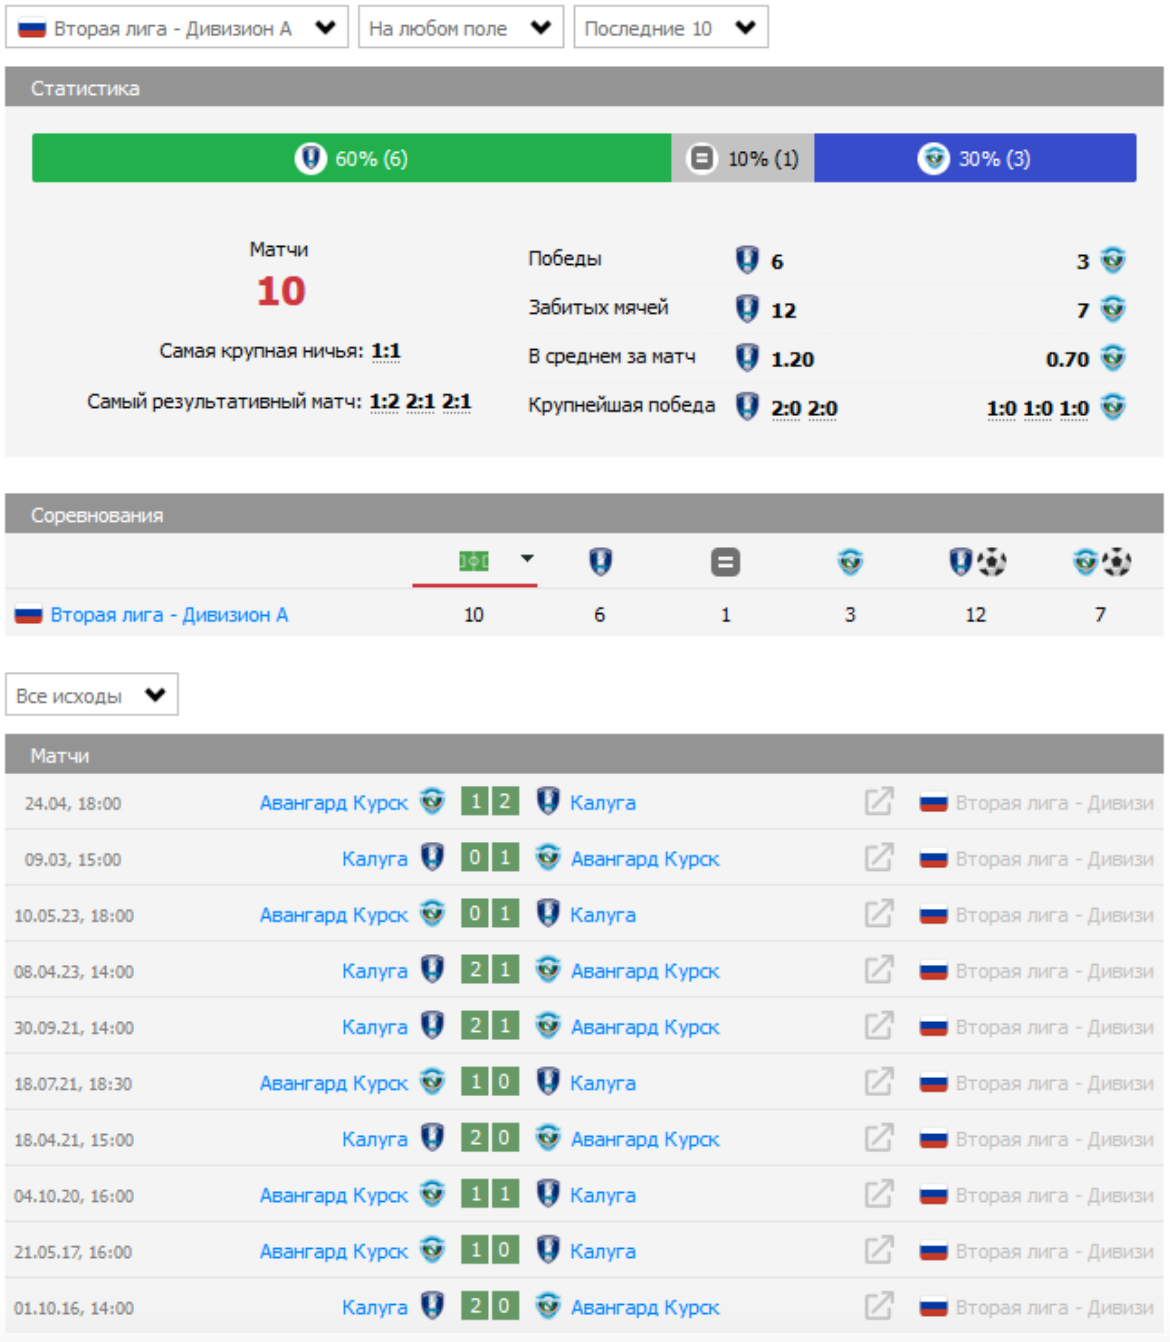Open the Вторая лига - Дивизион А dropdown
Screen dimensions: 1170x1342
pos(177,28)
